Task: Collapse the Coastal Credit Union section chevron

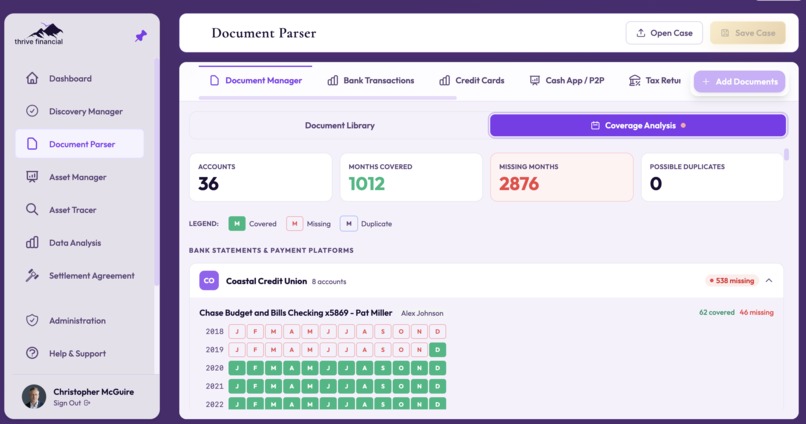Action: click(769, 281)
